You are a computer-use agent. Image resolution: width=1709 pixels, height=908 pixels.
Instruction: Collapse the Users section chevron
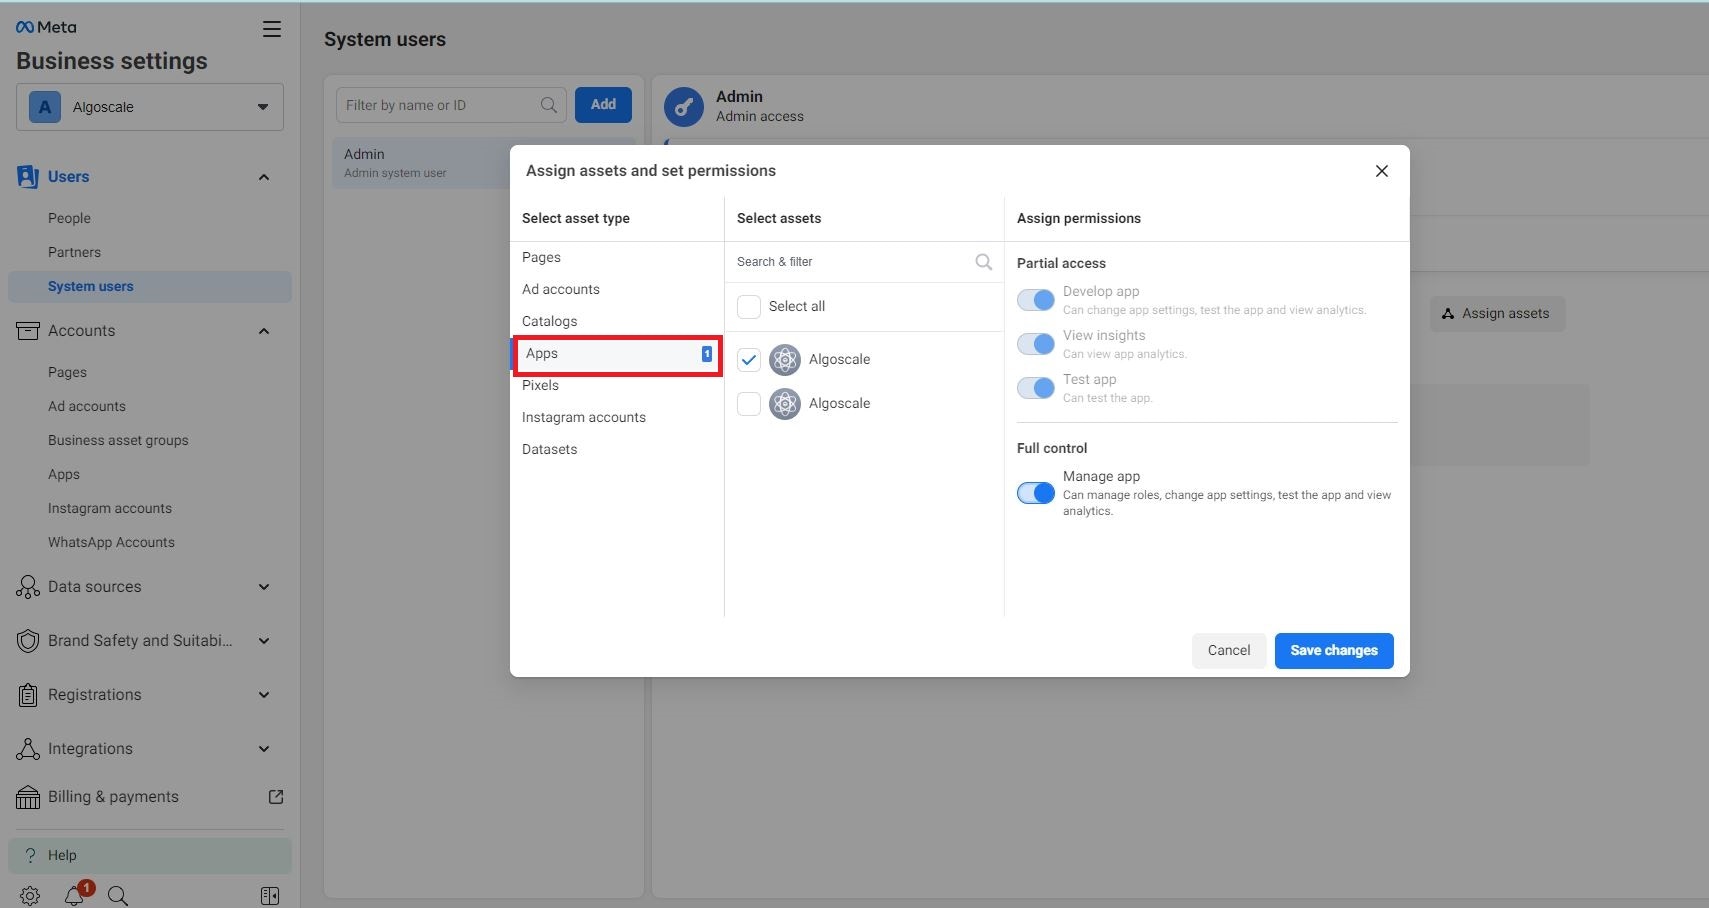(x=264, y=178)
